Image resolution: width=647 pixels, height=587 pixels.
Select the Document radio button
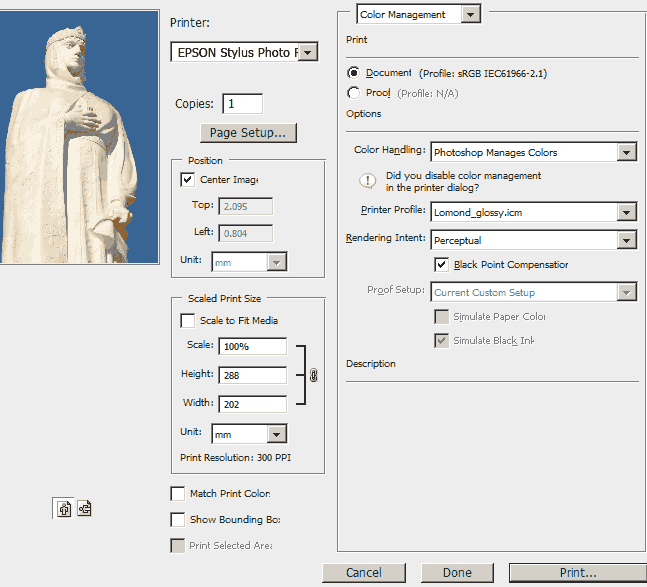pos(353,73)
